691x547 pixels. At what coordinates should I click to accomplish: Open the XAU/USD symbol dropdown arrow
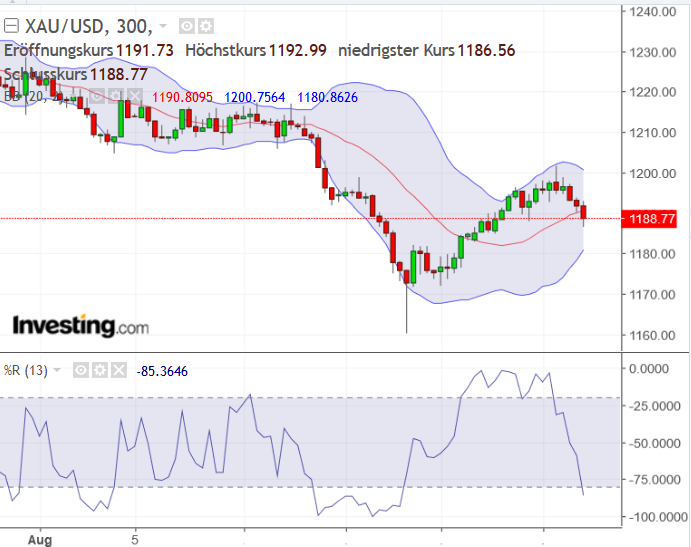click(x=163, y=26)
